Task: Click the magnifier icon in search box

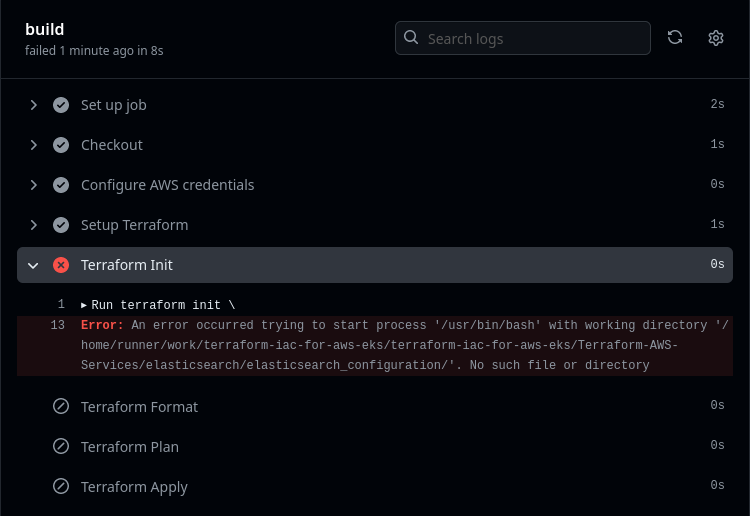Action: pos(411,38)
